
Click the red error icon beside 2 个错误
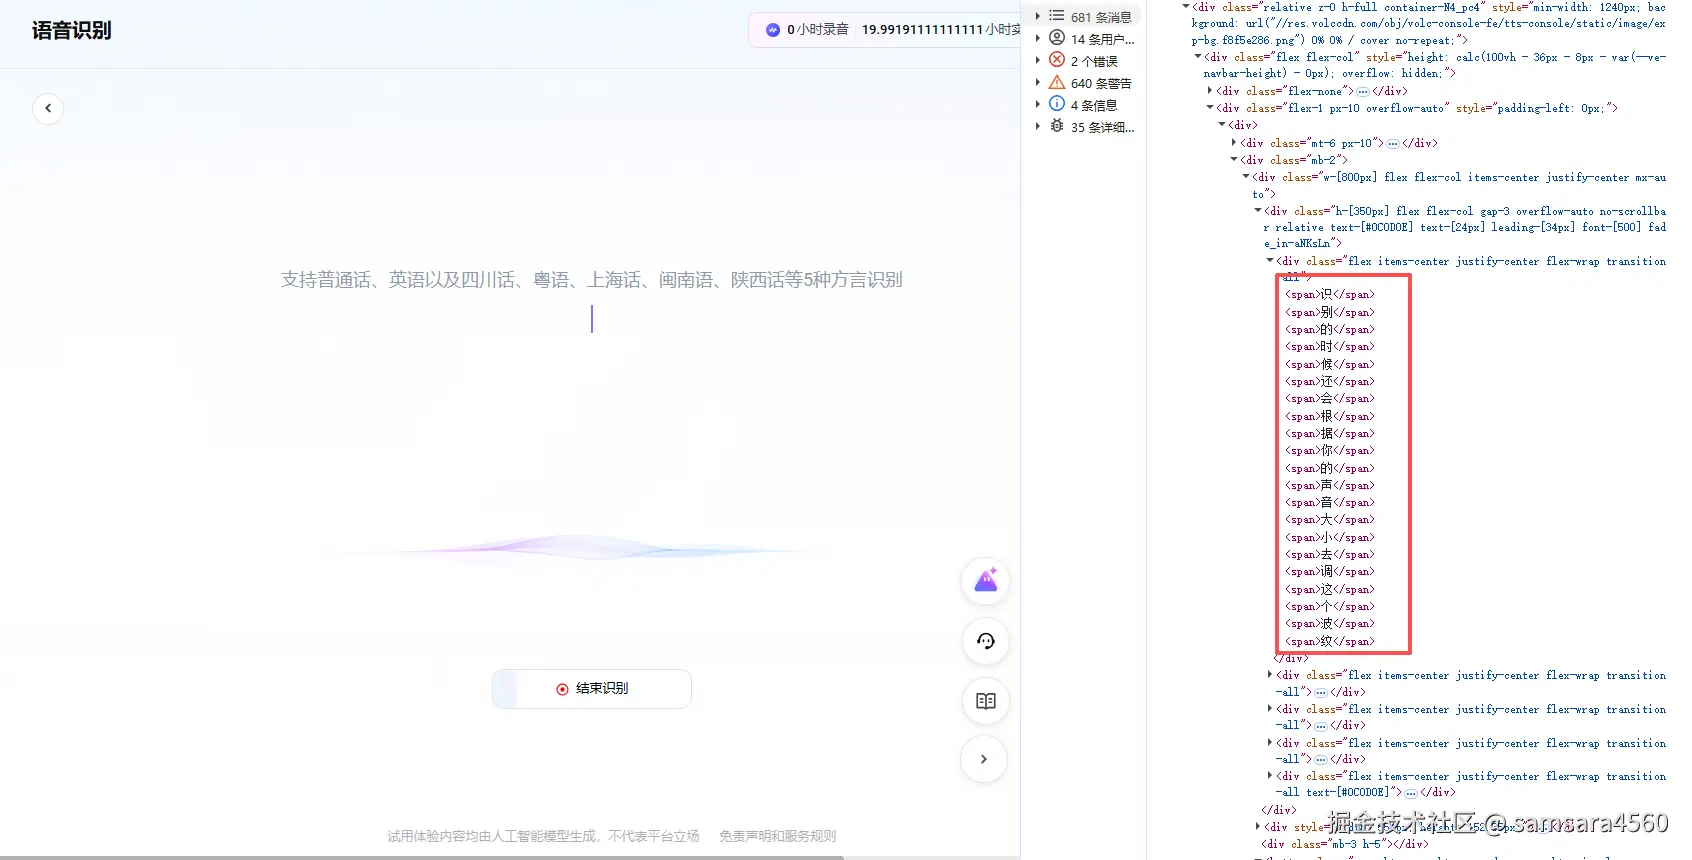[x=1057, y=60]
